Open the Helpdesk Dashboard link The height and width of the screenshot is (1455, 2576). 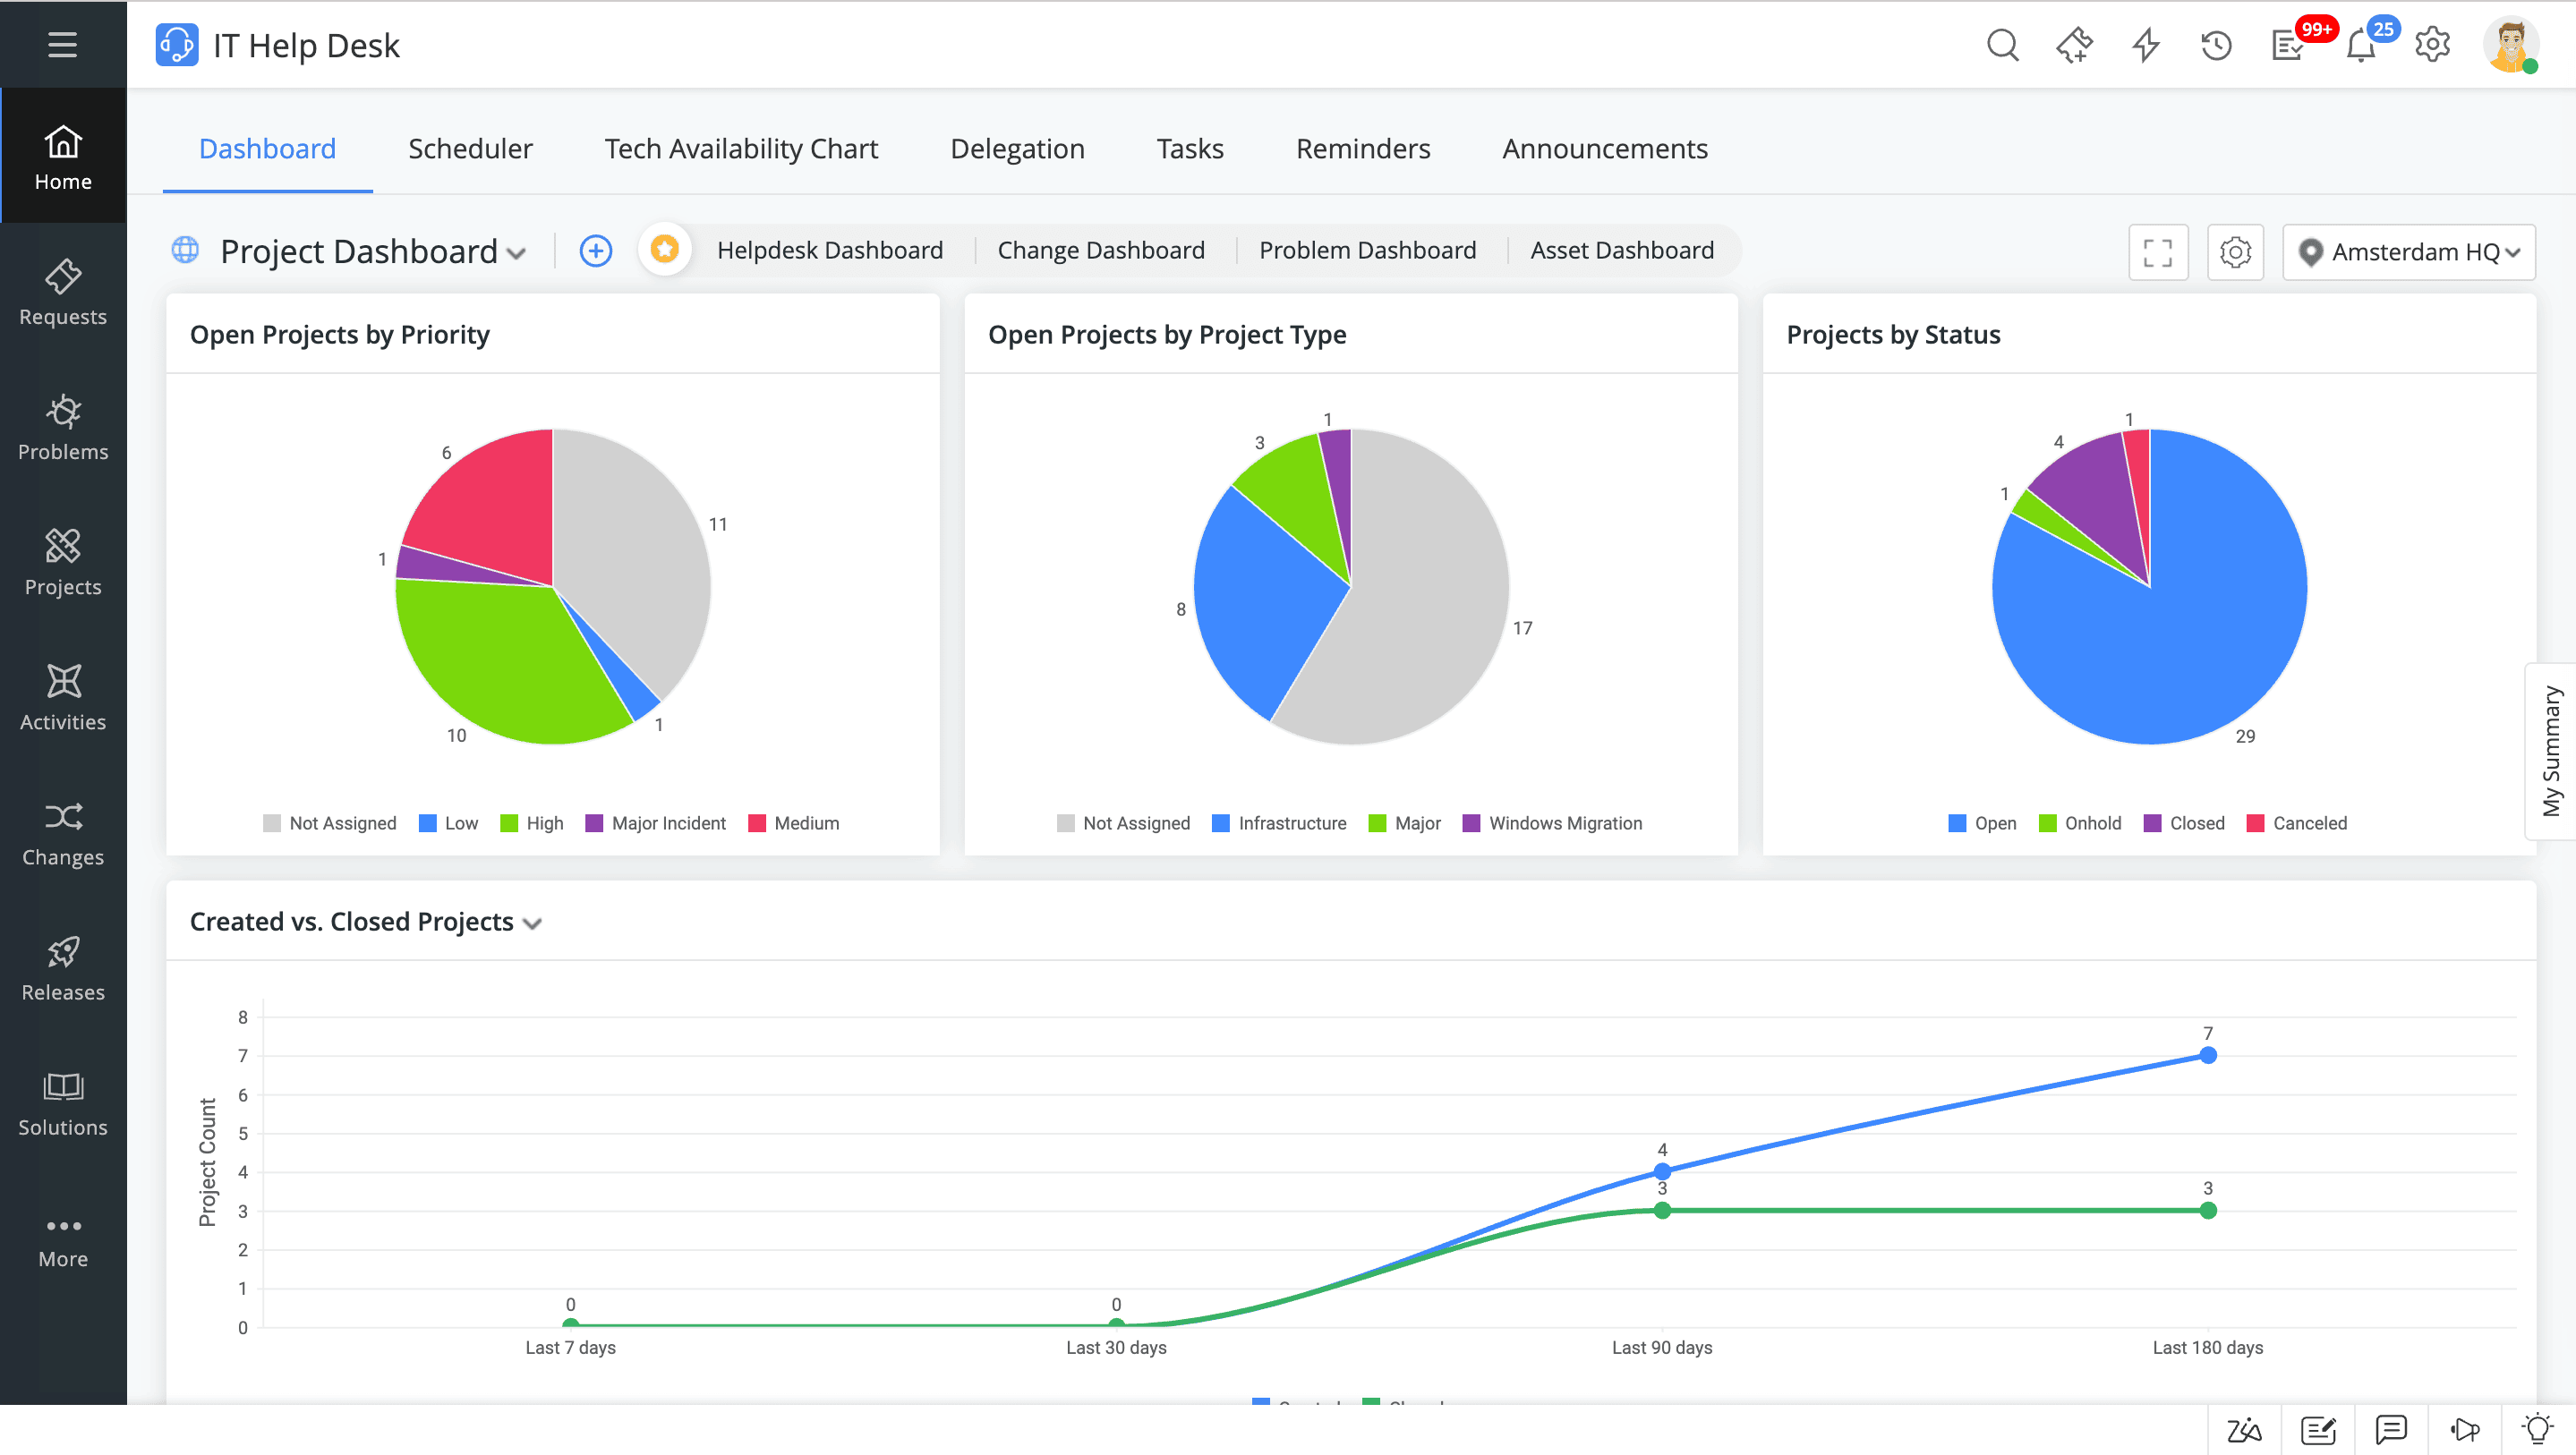pyautogui.click(x=829, y=250)
